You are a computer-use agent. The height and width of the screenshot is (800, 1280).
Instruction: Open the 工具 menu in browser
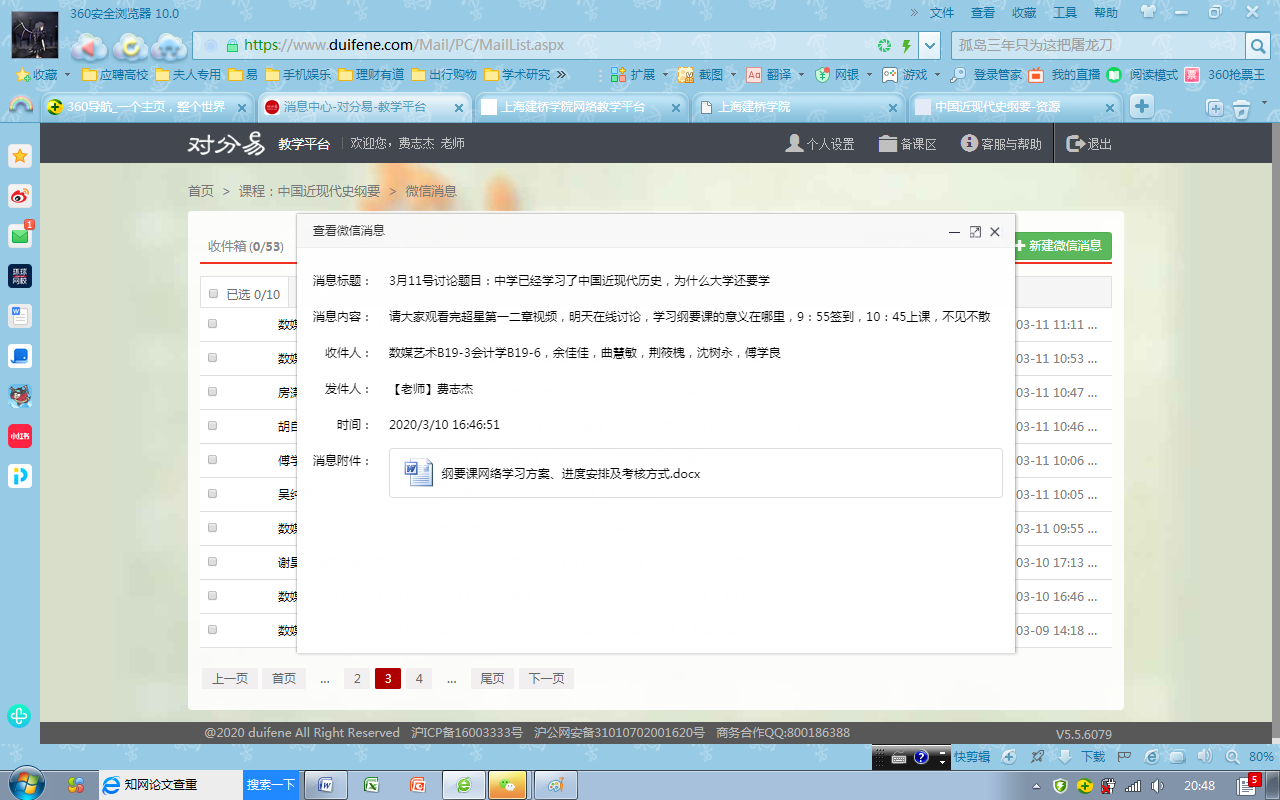(x=1065, y=13)
